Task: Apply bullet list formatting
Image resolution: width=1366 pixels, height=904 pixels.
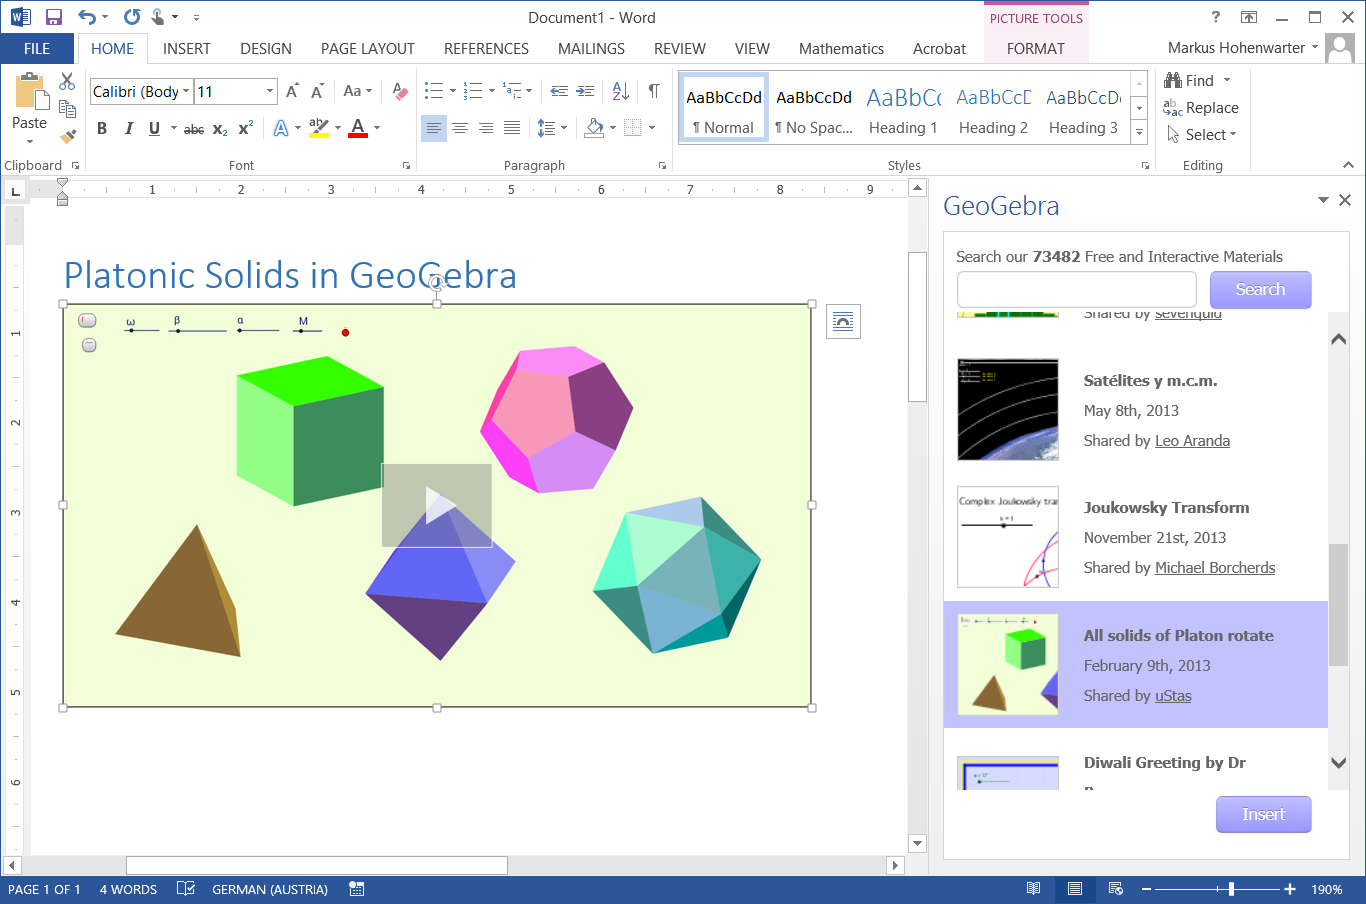Action: (432, 90)
